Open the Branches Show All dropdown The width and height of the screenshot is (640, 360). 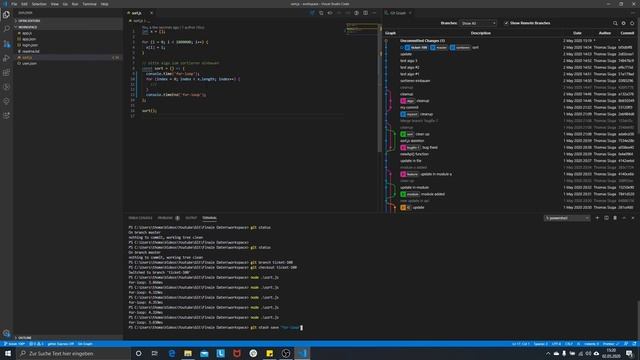(x=478, y=23)
